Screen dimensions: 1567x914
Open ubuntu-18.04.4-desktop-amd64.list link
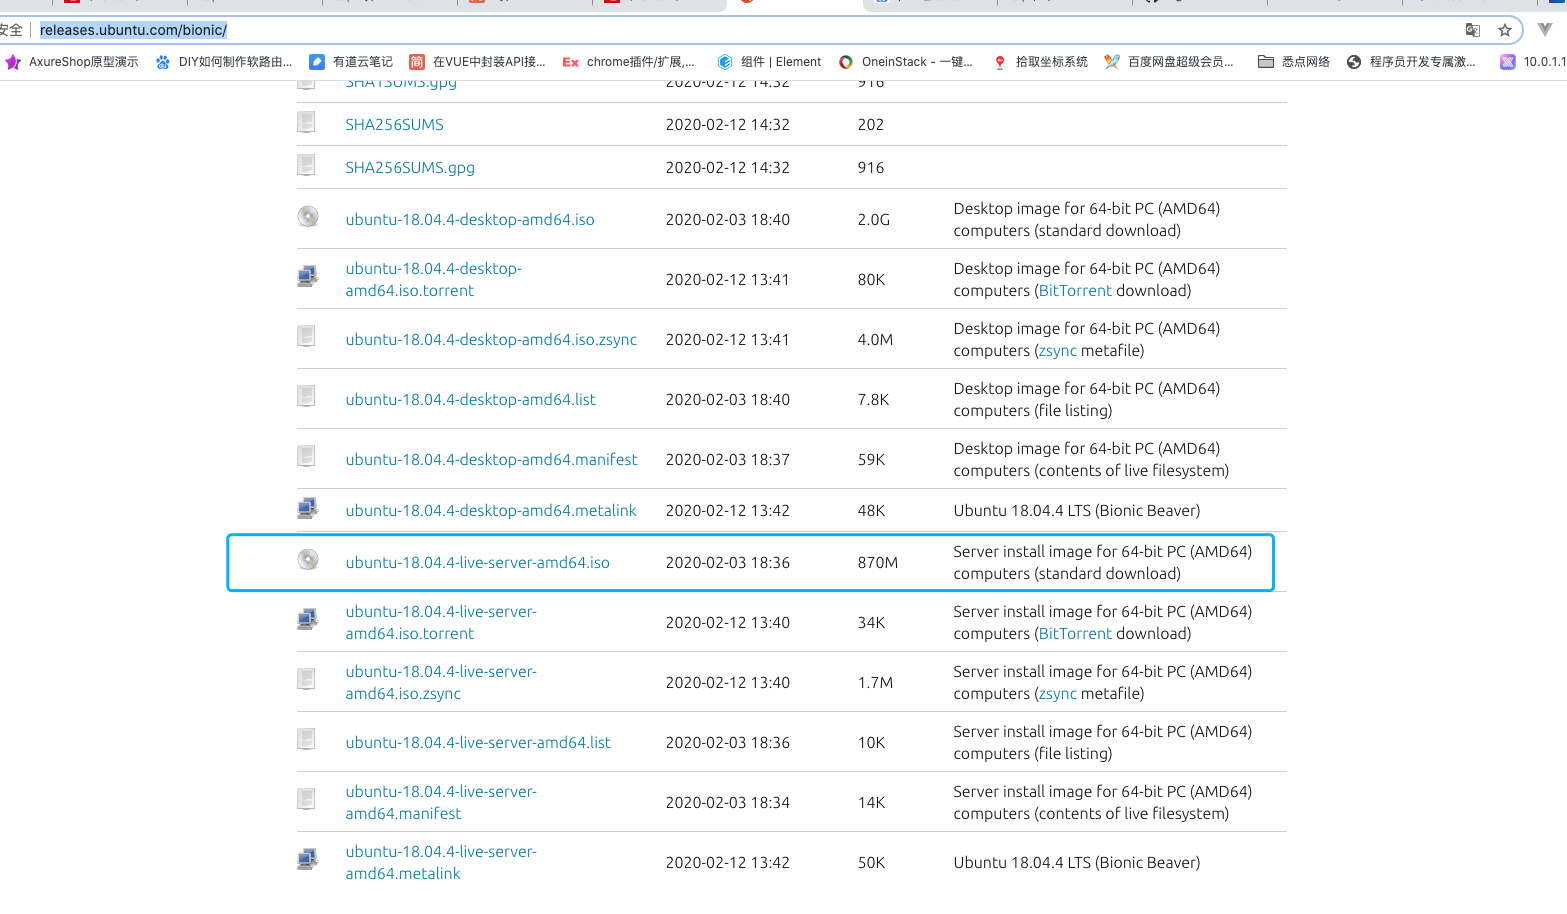470,400
